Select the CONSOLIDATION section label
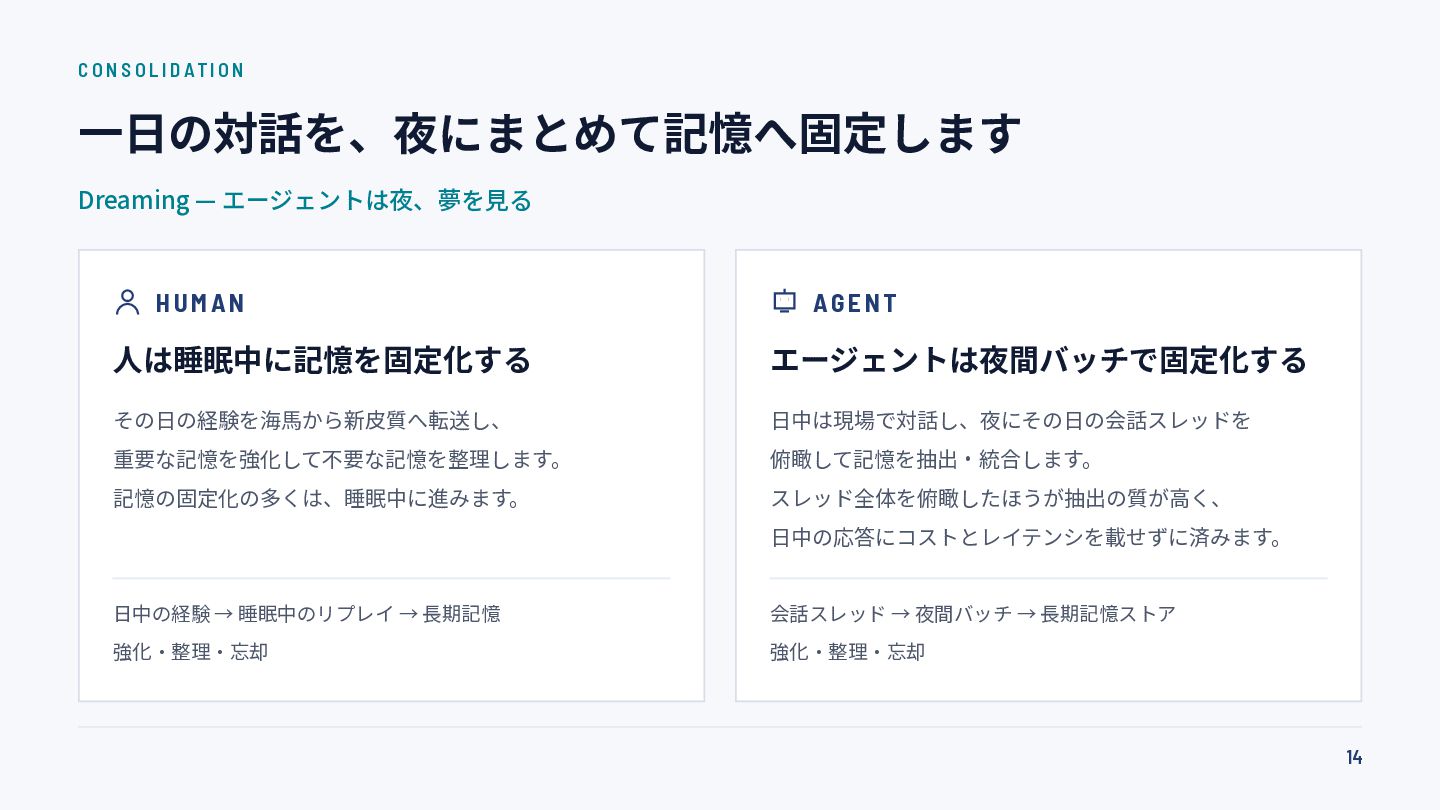1440x810 pixels. 162,70
